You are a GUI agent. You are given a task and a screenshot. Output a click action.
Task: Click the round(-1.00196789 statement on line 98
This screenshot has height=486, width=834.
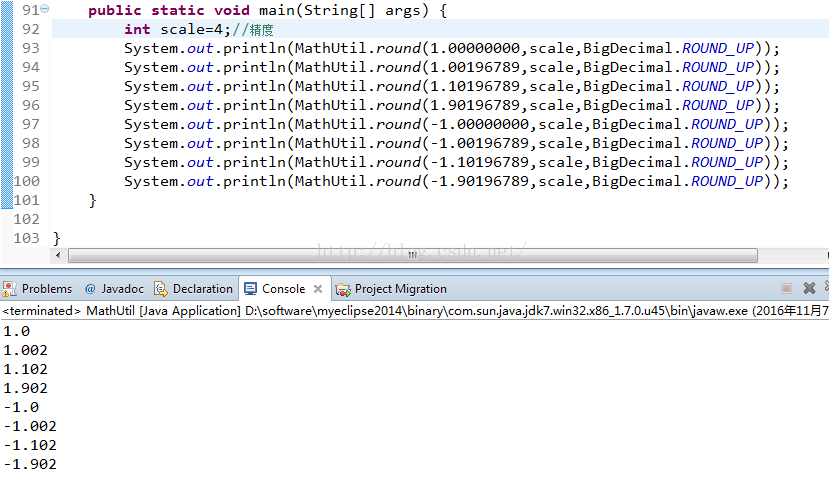456,144
